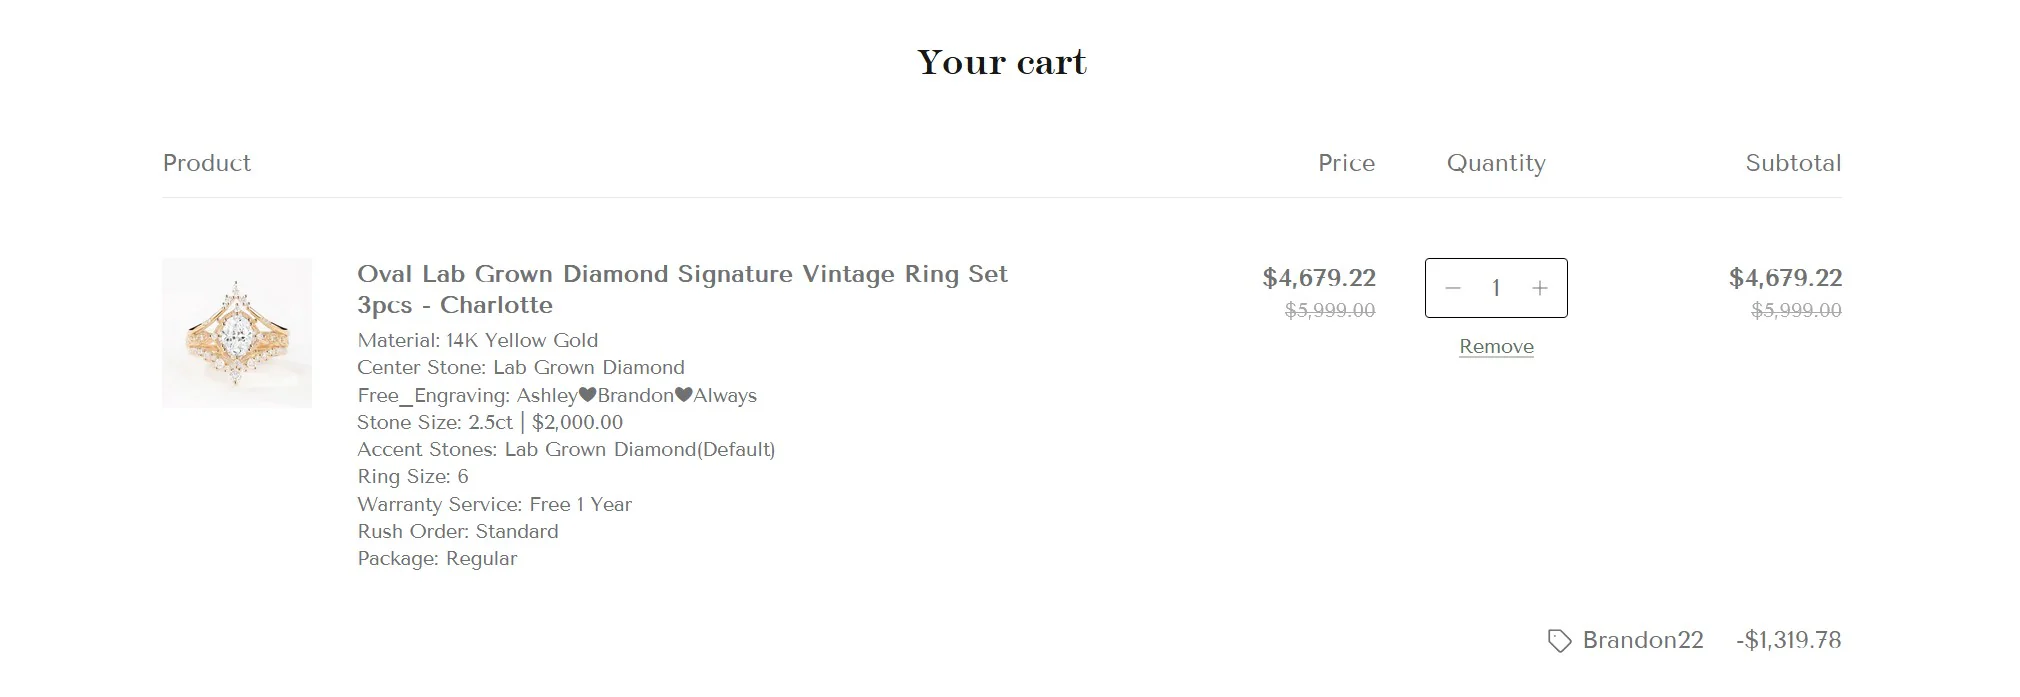This screenshot has height=697, width=2020.
Task: Click the quantity field showing 1
Action: tap(1496, 288)
